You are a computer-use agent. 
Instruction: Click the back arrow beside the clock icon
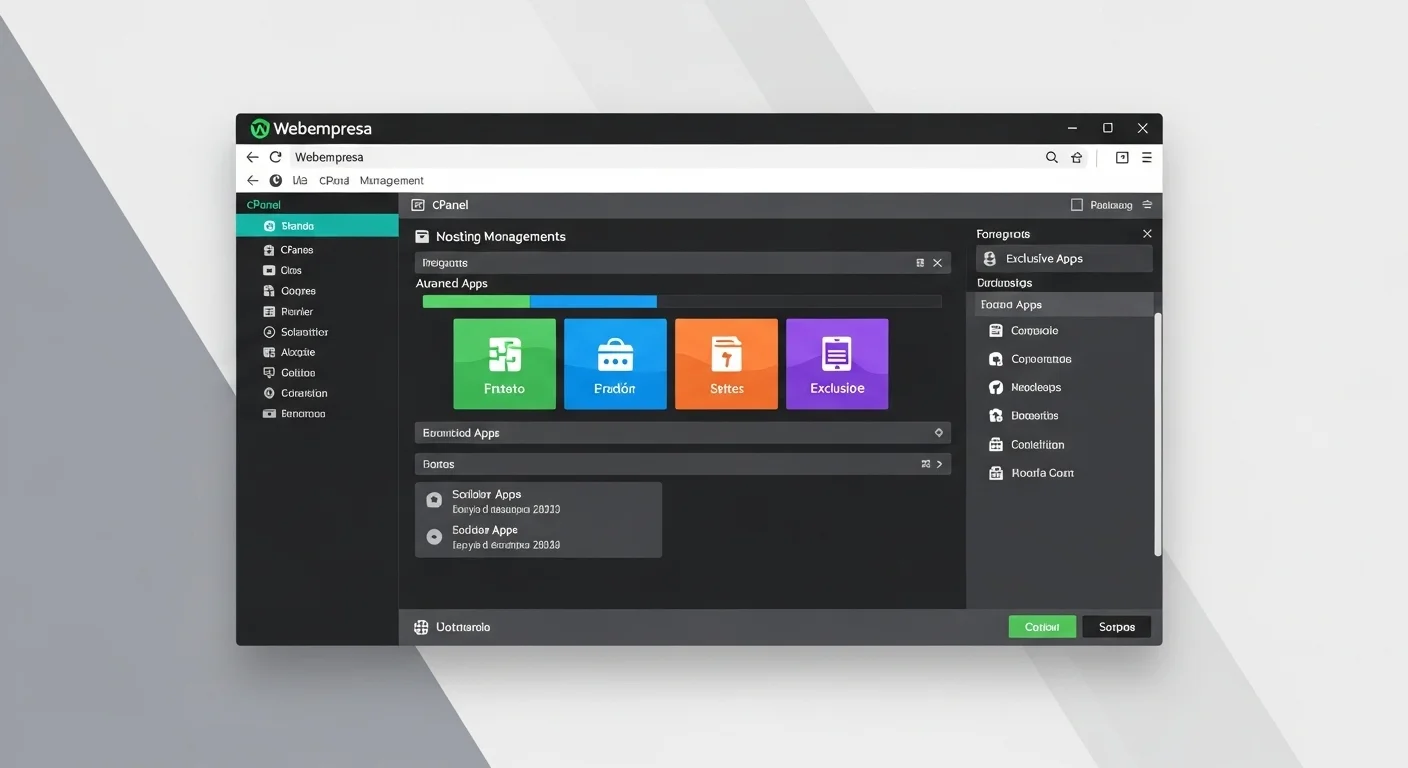tap(252, 181)
